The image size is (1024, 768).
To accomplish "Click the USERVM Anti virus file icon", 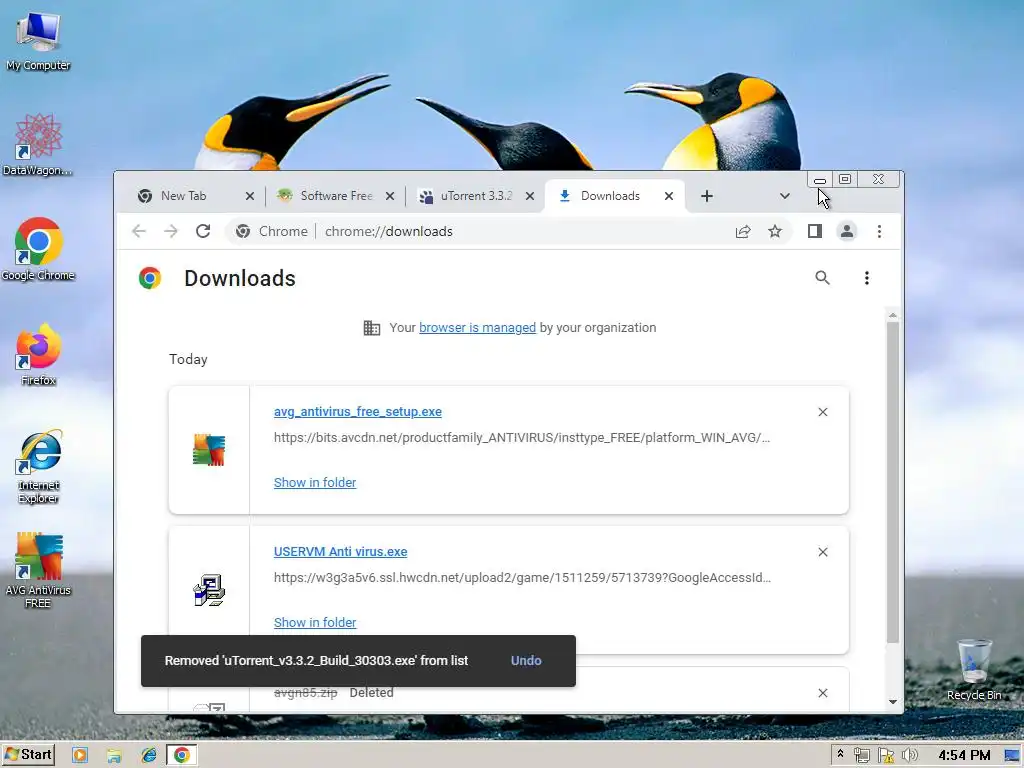I will coord(209,590).
